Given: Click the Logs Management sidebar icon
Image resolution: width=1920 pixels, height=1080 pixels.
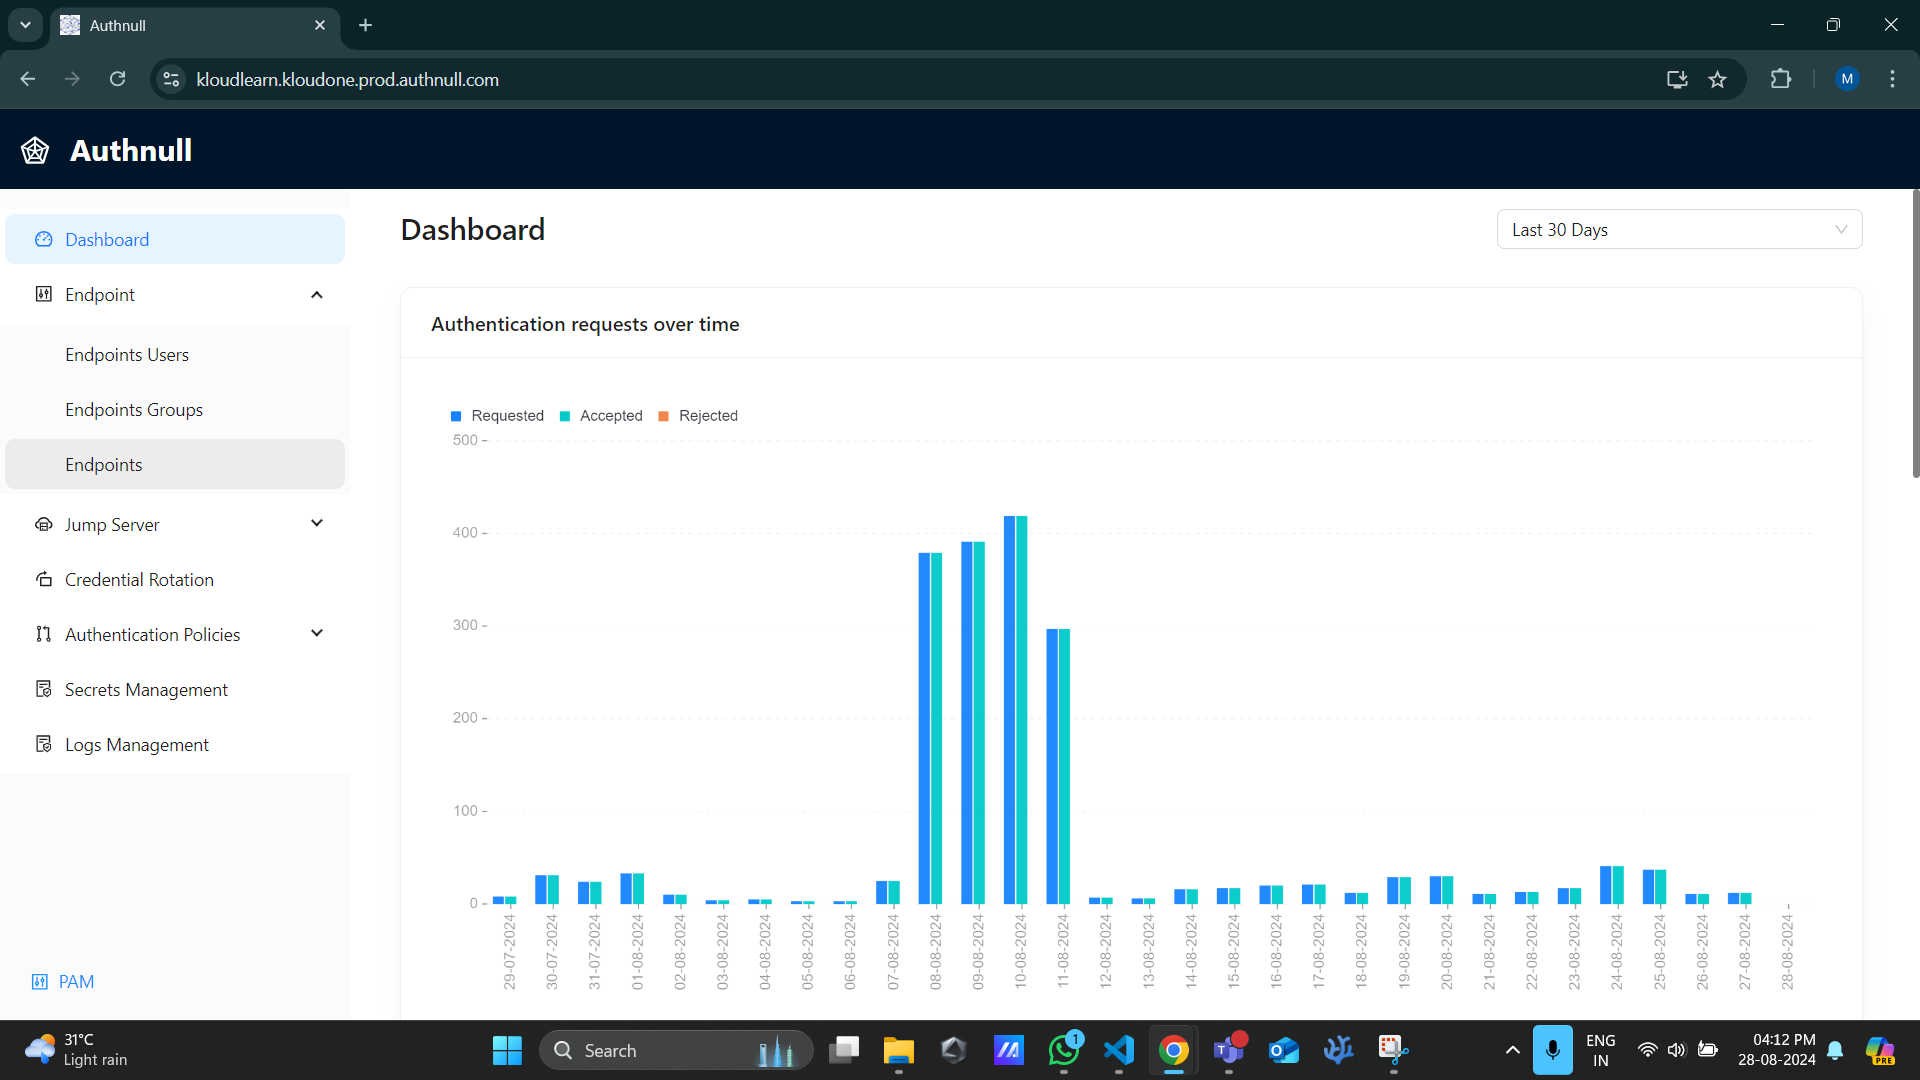Looking at the screenshot, I should 44,744.
